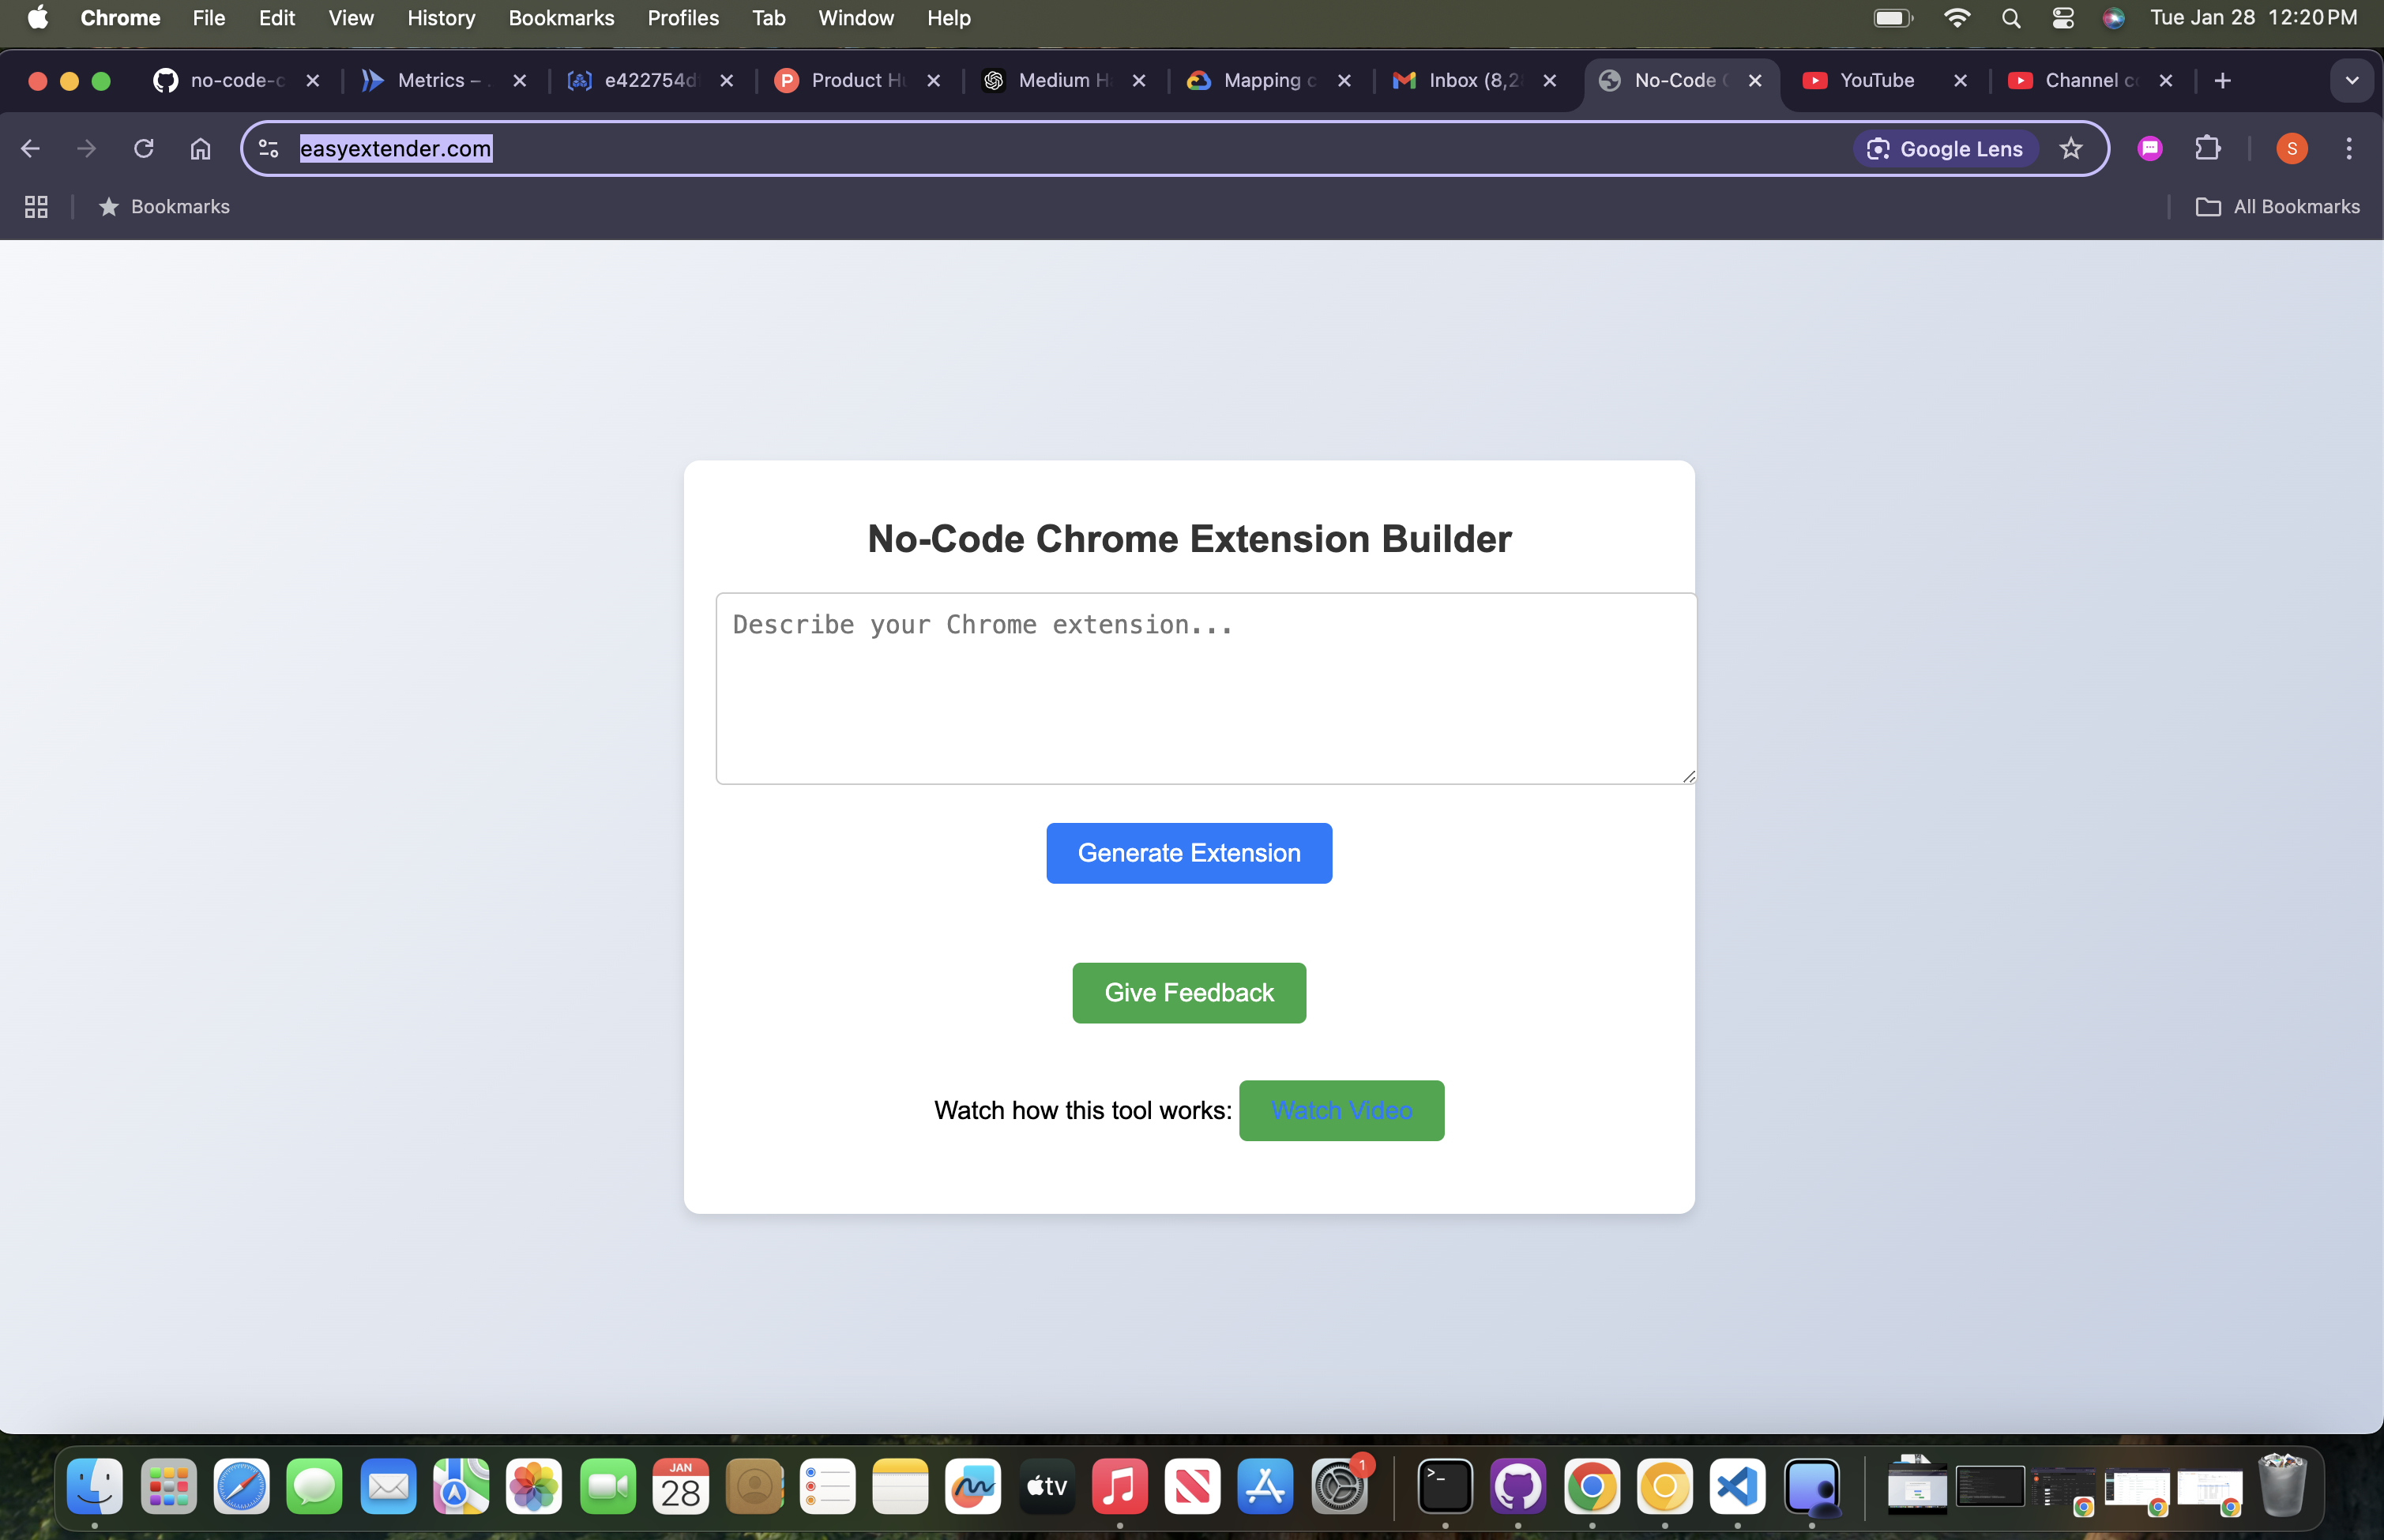The height and width of the screenshot is (1540, 2384).
Task: Open Chrome three-dot menu
Action: [x=2349, y=149]
